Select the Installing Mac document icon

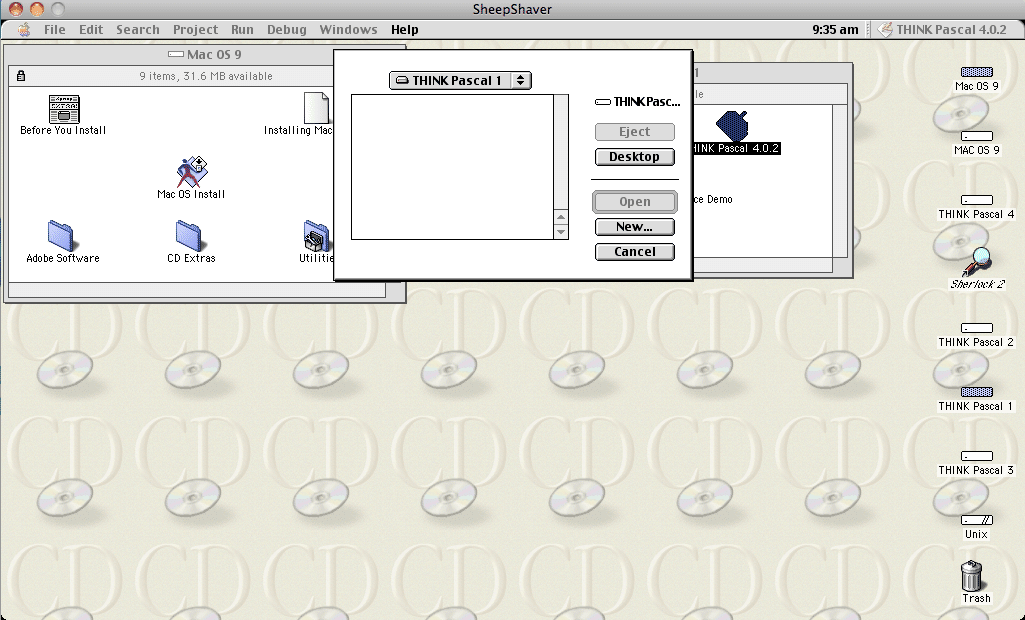[x=316, y=108]
